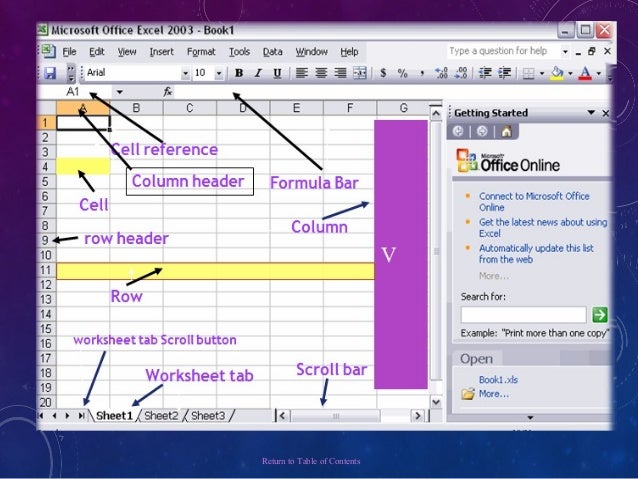Viewport: 638px width, 479px height.
Task: Open the Format menu
Action: (201, 52)
